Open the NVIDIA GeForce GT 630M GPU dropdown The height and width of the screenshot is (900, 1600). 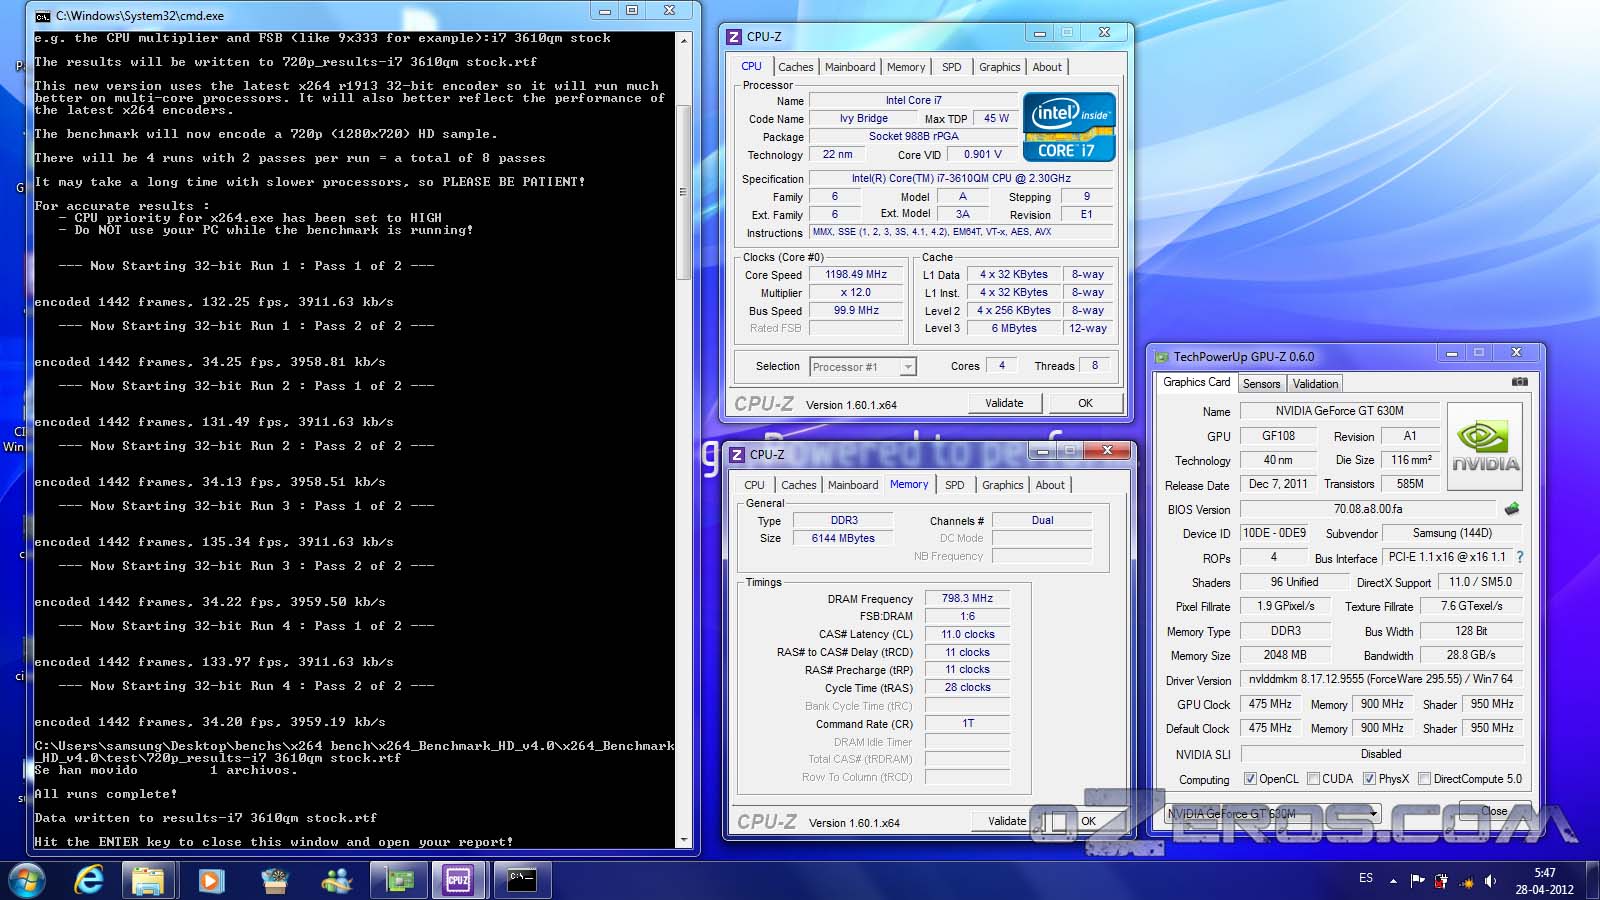coord(1273,813)
